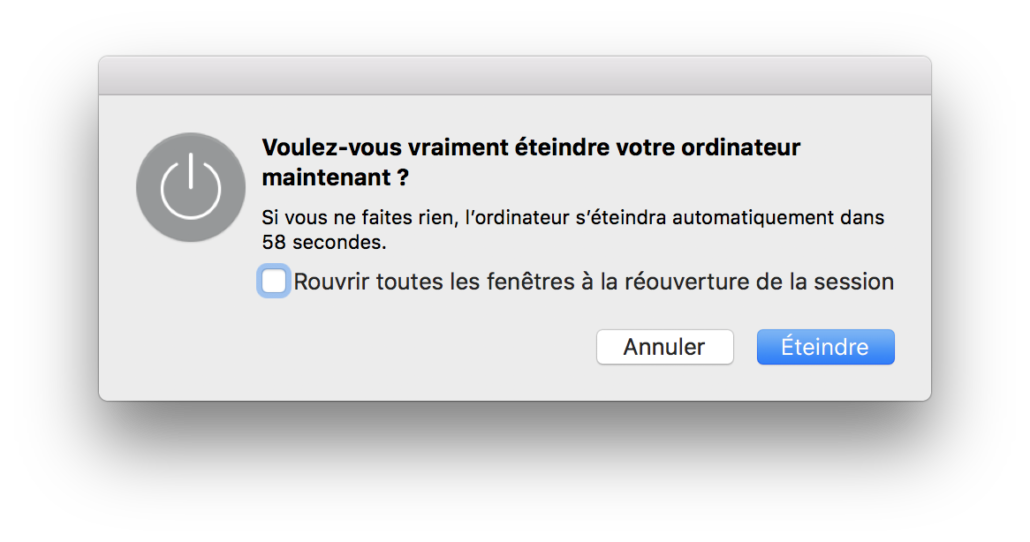Viewport: 1030px width, 542px height.
Task: Click the words 'l'ordinateur s'éteindra' in the message
Action: 562,216
